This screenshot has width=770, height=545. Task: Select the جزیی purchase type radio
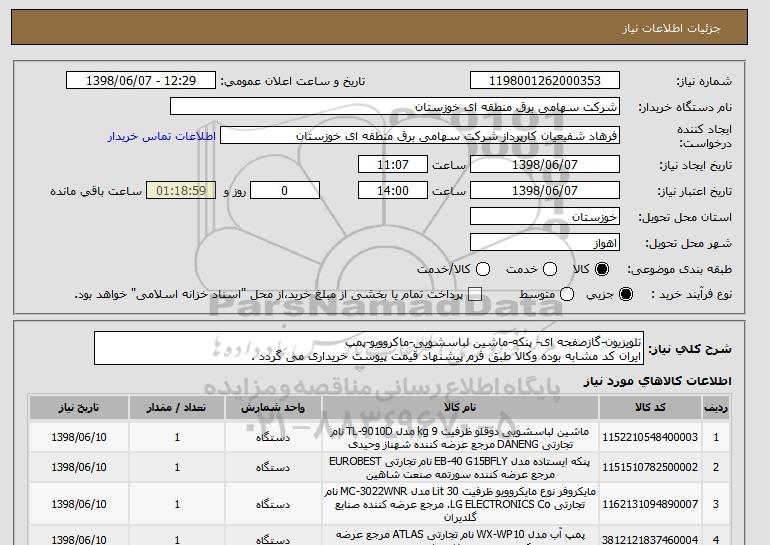coord(626,294)
